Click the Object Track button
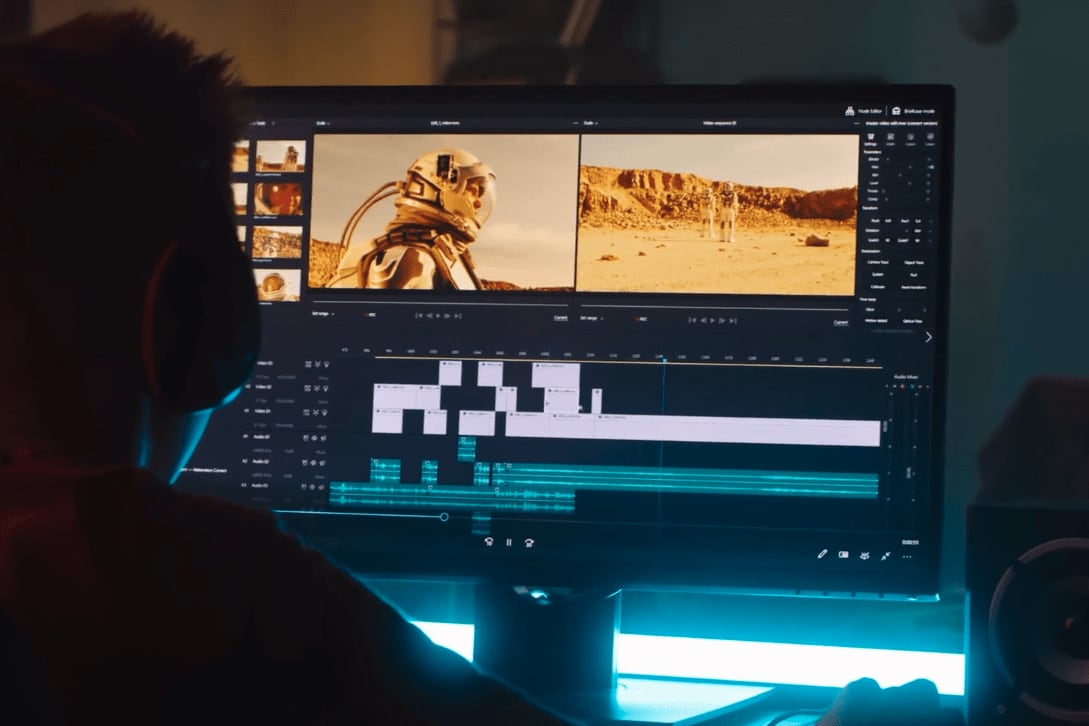This screenshot has height=726, width=1089. (x=913, y=262)
